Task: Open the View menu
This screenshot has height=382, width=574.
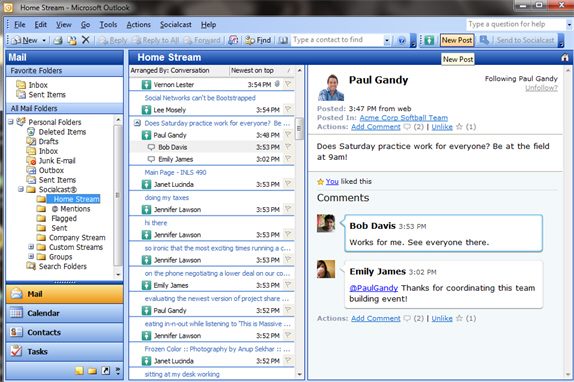Action: [x=64, y=25]
